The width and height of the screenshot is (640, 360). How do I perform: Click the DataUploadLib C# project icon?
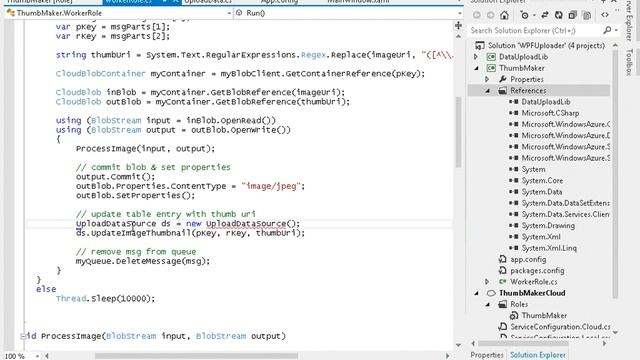[x=491, y=57]
